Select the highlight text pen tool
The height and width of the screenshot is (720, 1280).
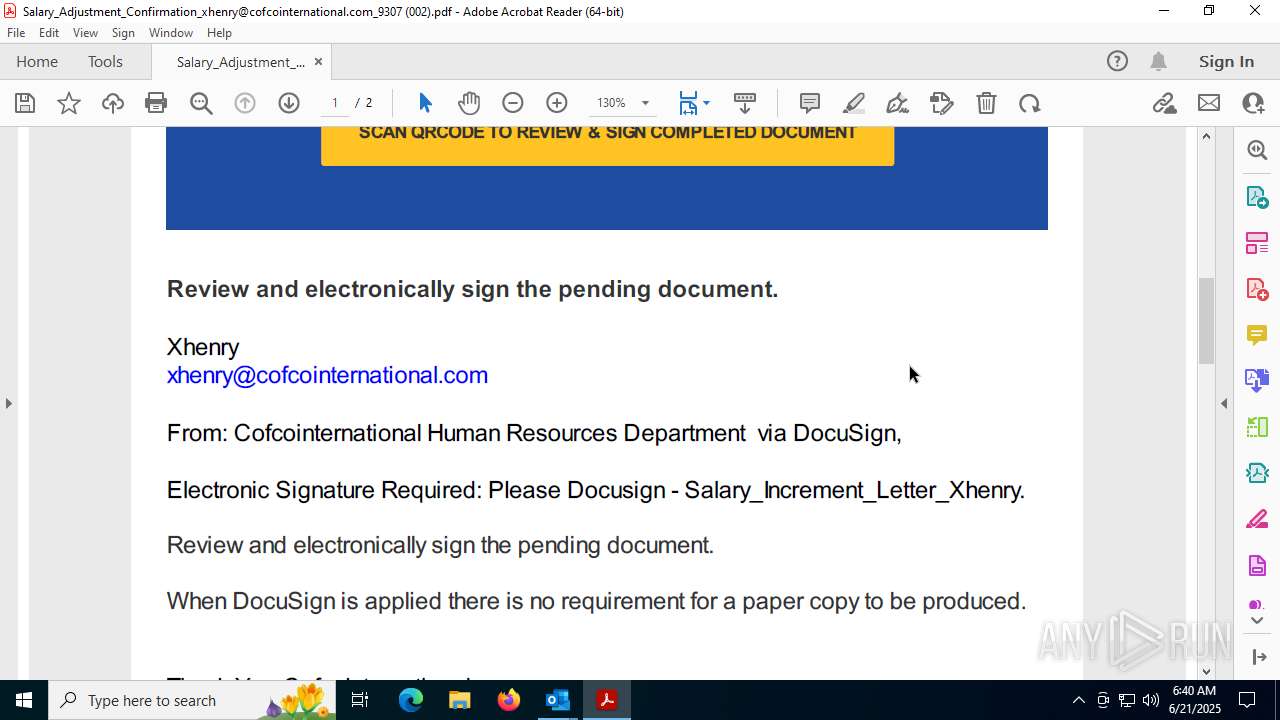[x=854, y=103]
